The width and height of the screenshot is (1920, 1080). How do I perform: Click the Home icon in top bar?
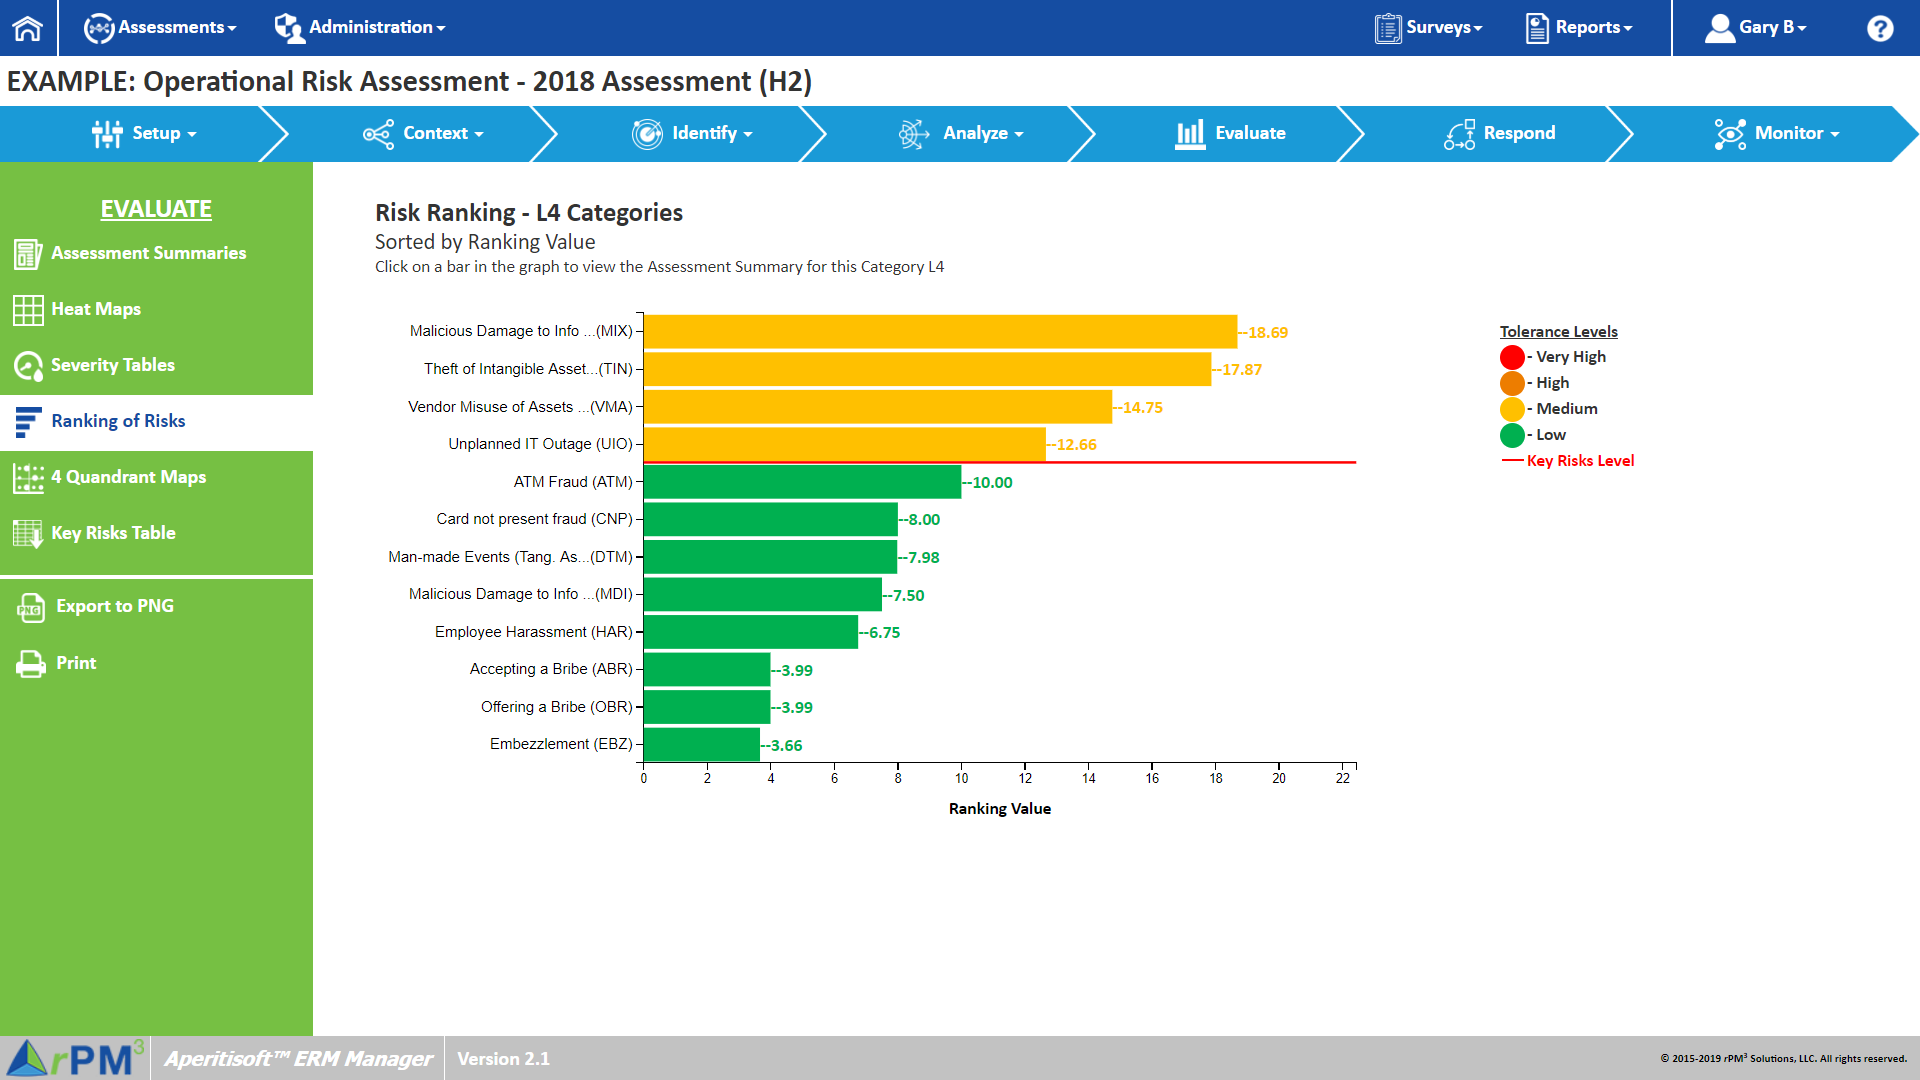[28, 28]
